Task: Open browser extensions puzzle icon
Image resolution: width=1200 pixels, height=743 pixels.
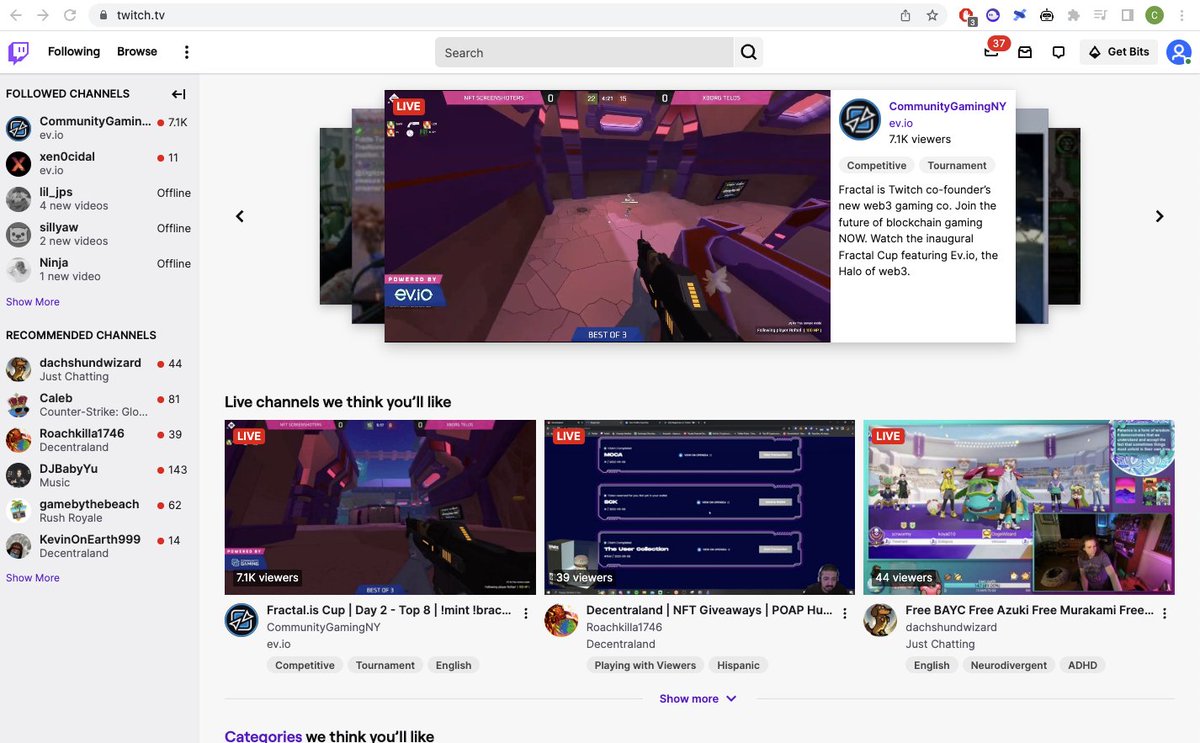Action: (1074, 15)
